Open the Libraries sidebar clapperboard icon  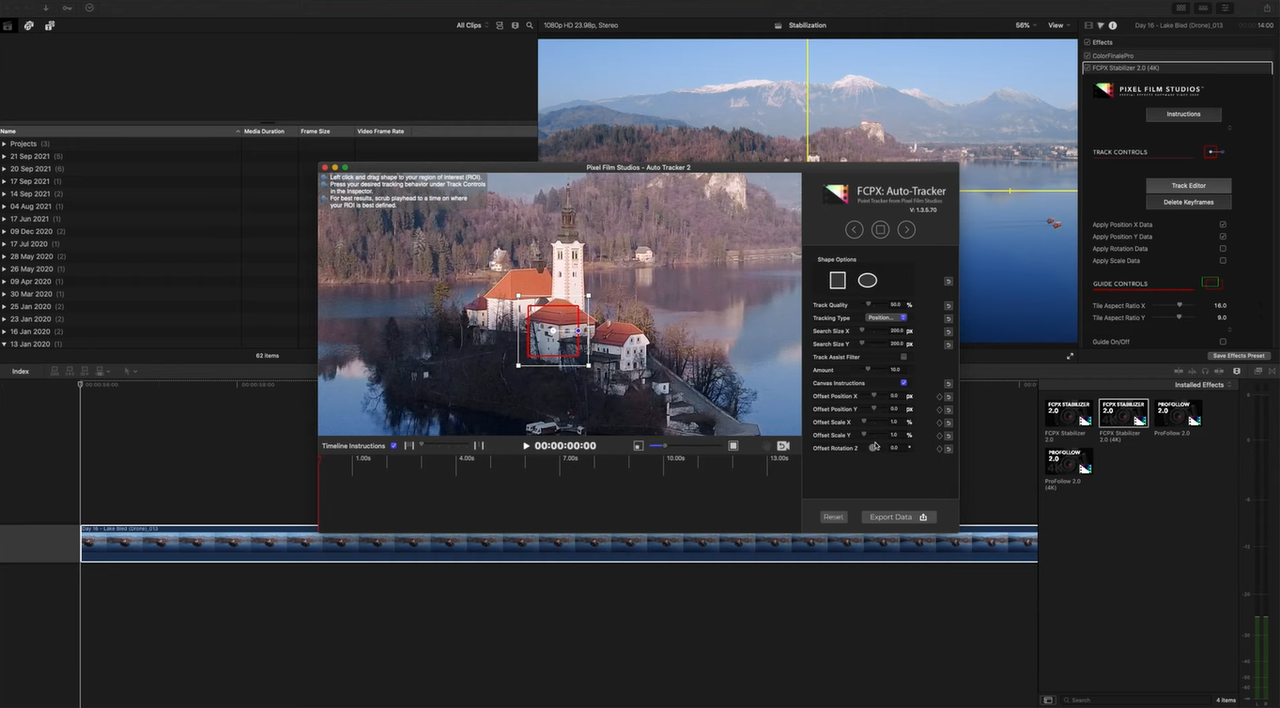pos(8,25)
